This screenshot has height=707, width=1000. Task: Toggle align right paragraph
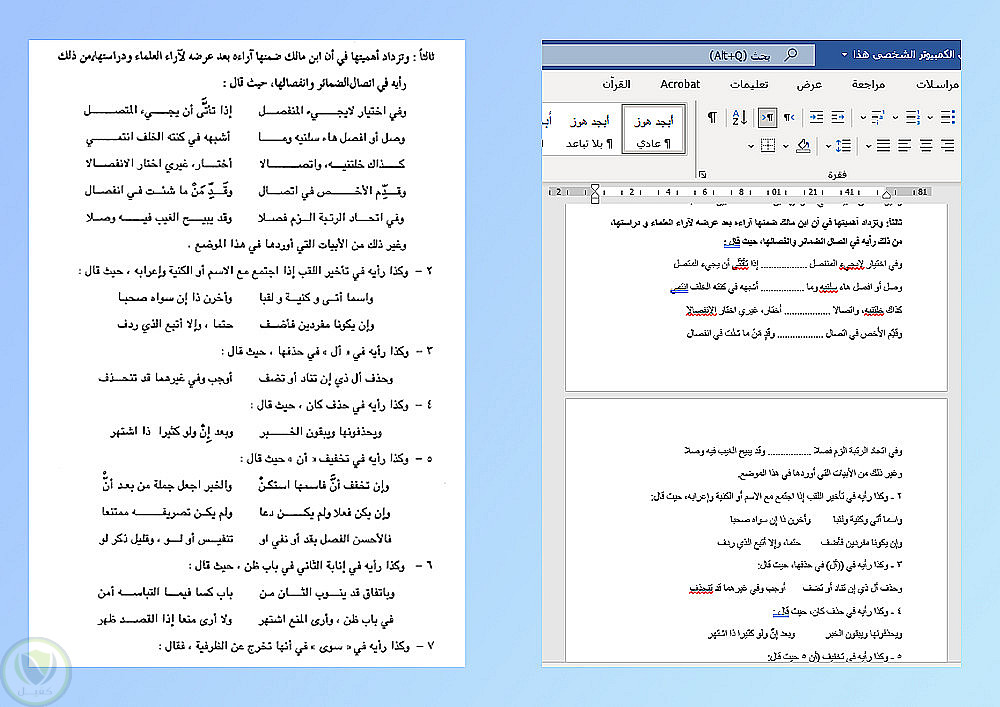(948, 147)
